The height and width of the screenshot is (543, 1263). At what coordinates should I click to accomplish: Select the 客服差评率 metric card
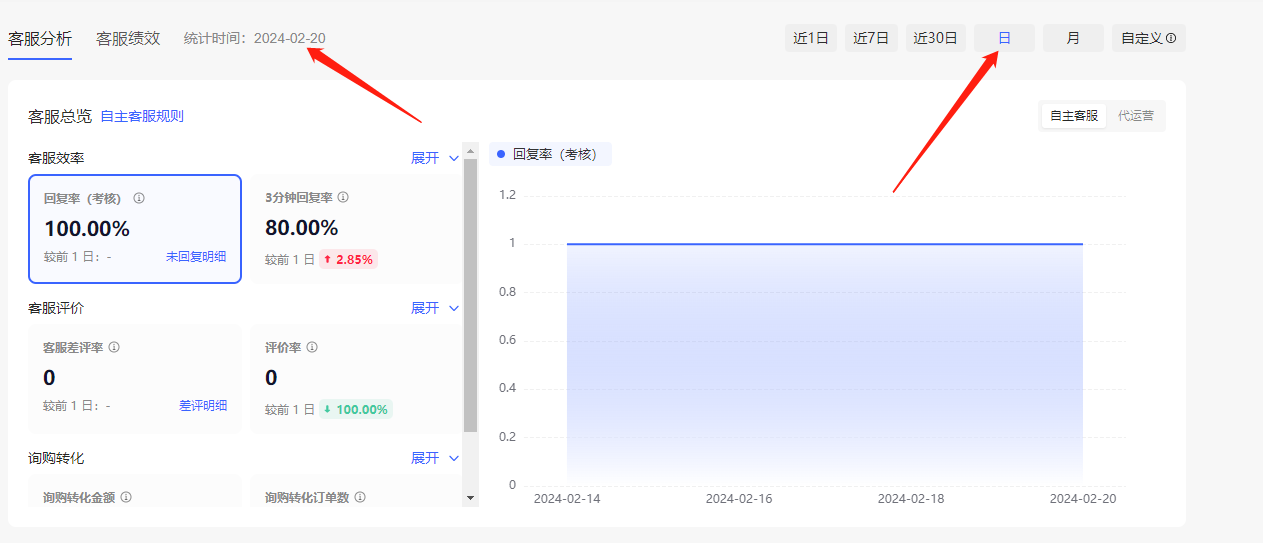pyautogui.click(x=135, y=379)
